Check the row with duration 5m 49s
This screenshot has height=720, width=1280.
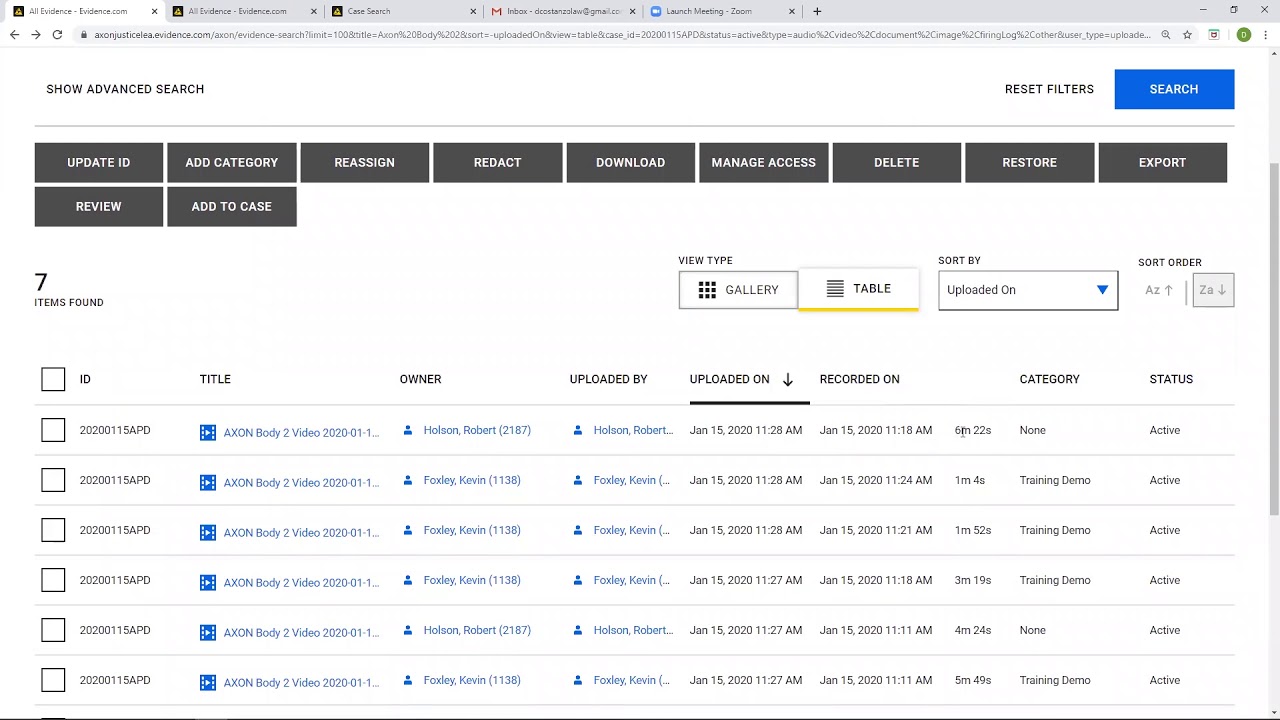click(x=53, y=680)
